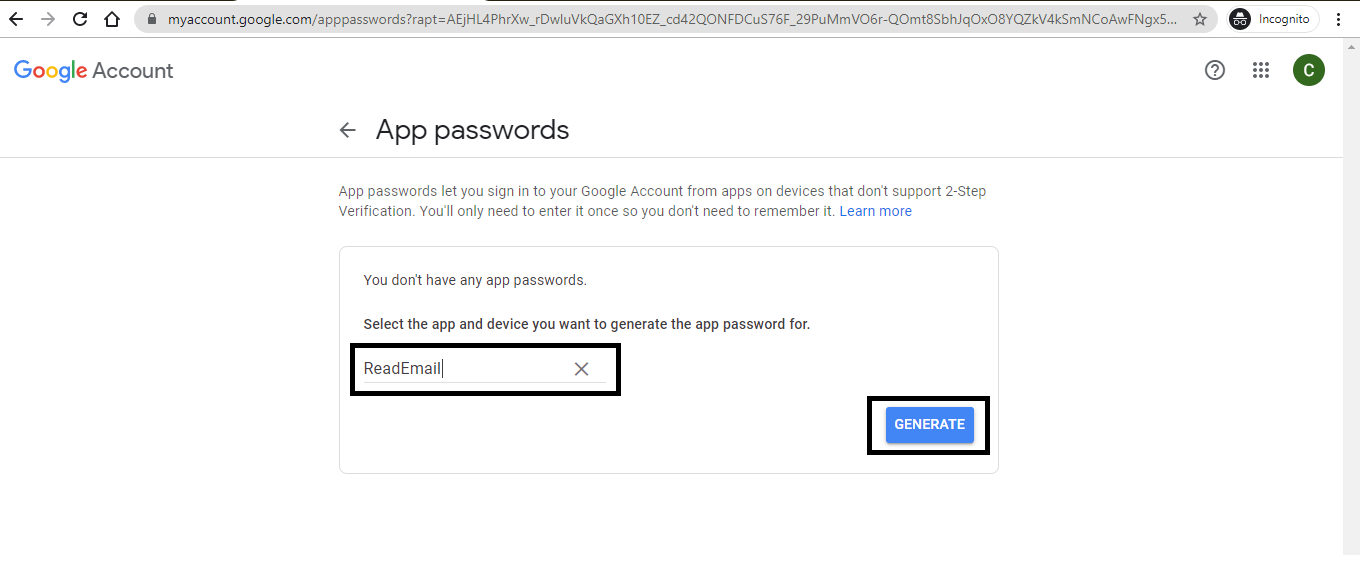Reload the current page

pos(80,19)
